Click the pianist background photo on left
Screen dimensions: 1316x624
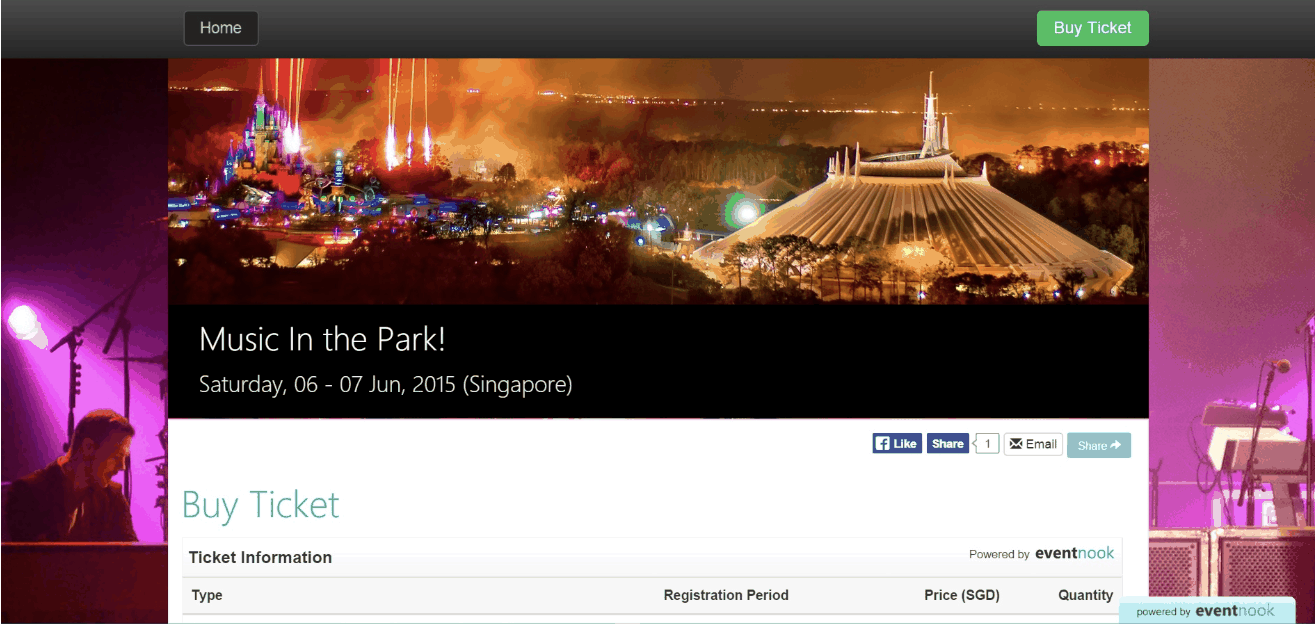84,341
